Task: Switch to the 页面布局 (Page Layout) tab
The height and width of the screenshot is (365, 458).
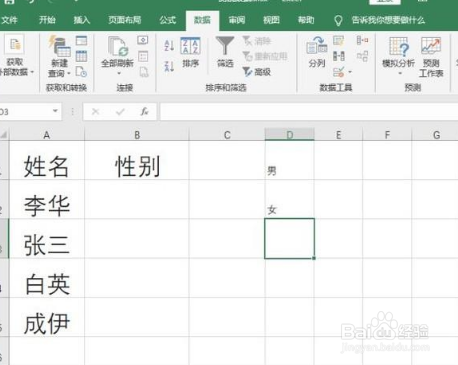Action: (x=124, y=20)
